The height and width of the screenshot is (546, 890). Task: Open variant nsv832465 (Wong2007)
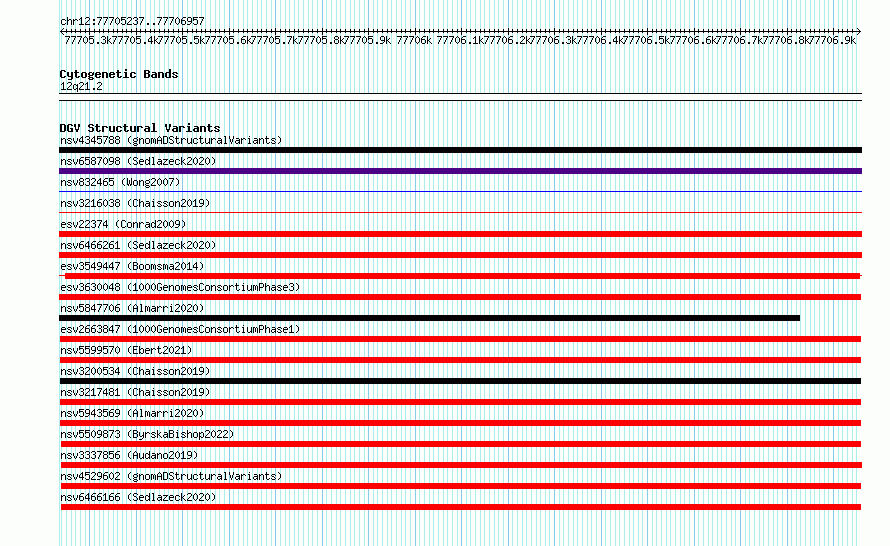[x=120, y=182]
